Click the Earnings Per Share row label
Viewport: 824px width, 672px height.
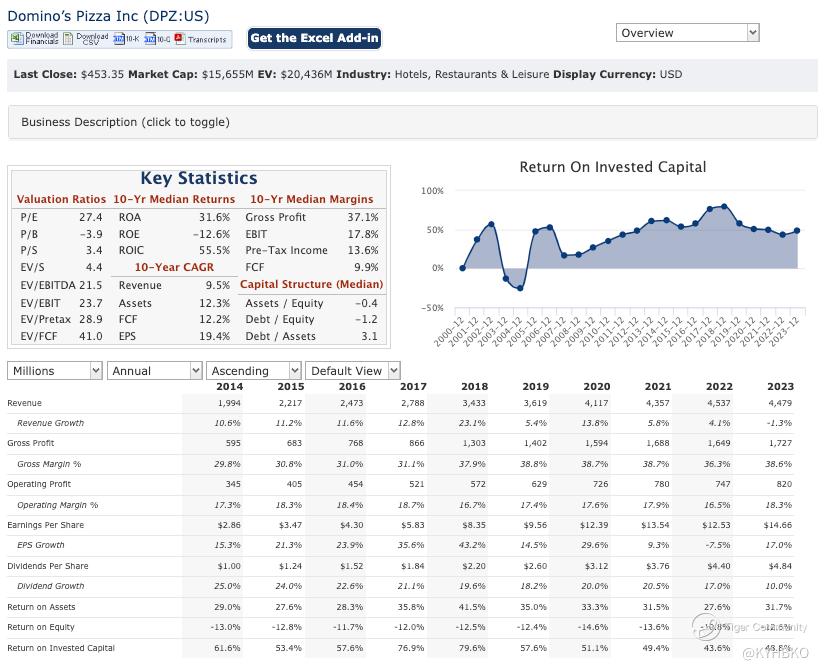48,525
